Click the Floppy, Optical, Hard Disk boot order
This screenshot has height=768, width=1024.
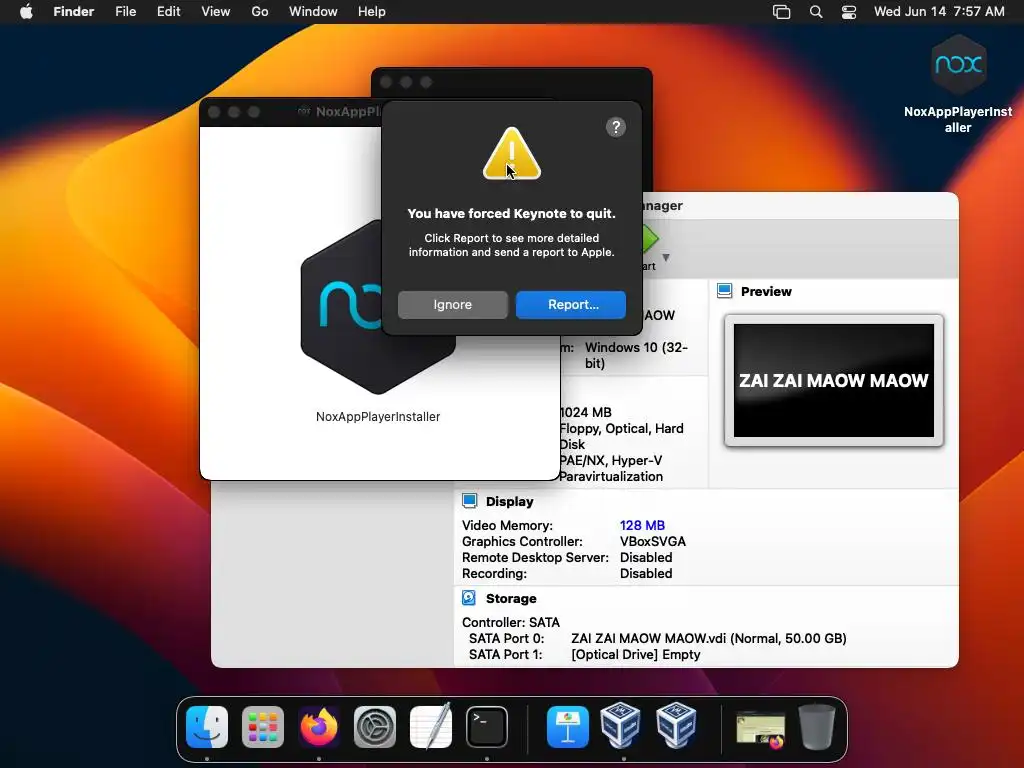[622, 436]
